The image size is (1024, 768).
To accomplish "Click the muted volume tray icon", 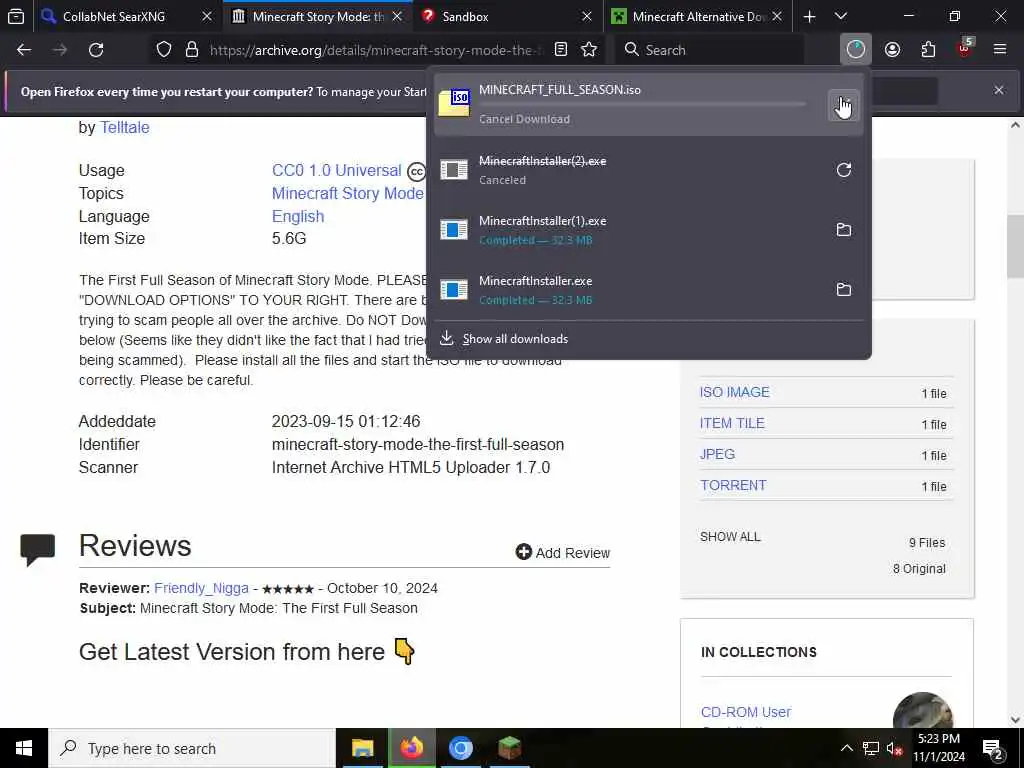I will [894, 748].
